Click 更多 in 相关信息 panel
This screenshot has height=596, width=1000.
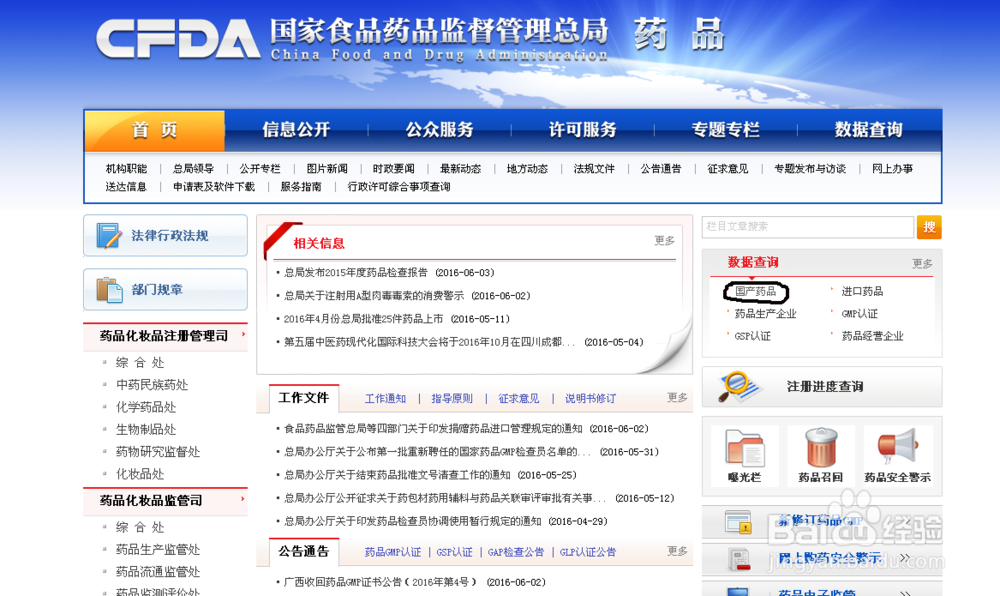(x=665, y=240)
